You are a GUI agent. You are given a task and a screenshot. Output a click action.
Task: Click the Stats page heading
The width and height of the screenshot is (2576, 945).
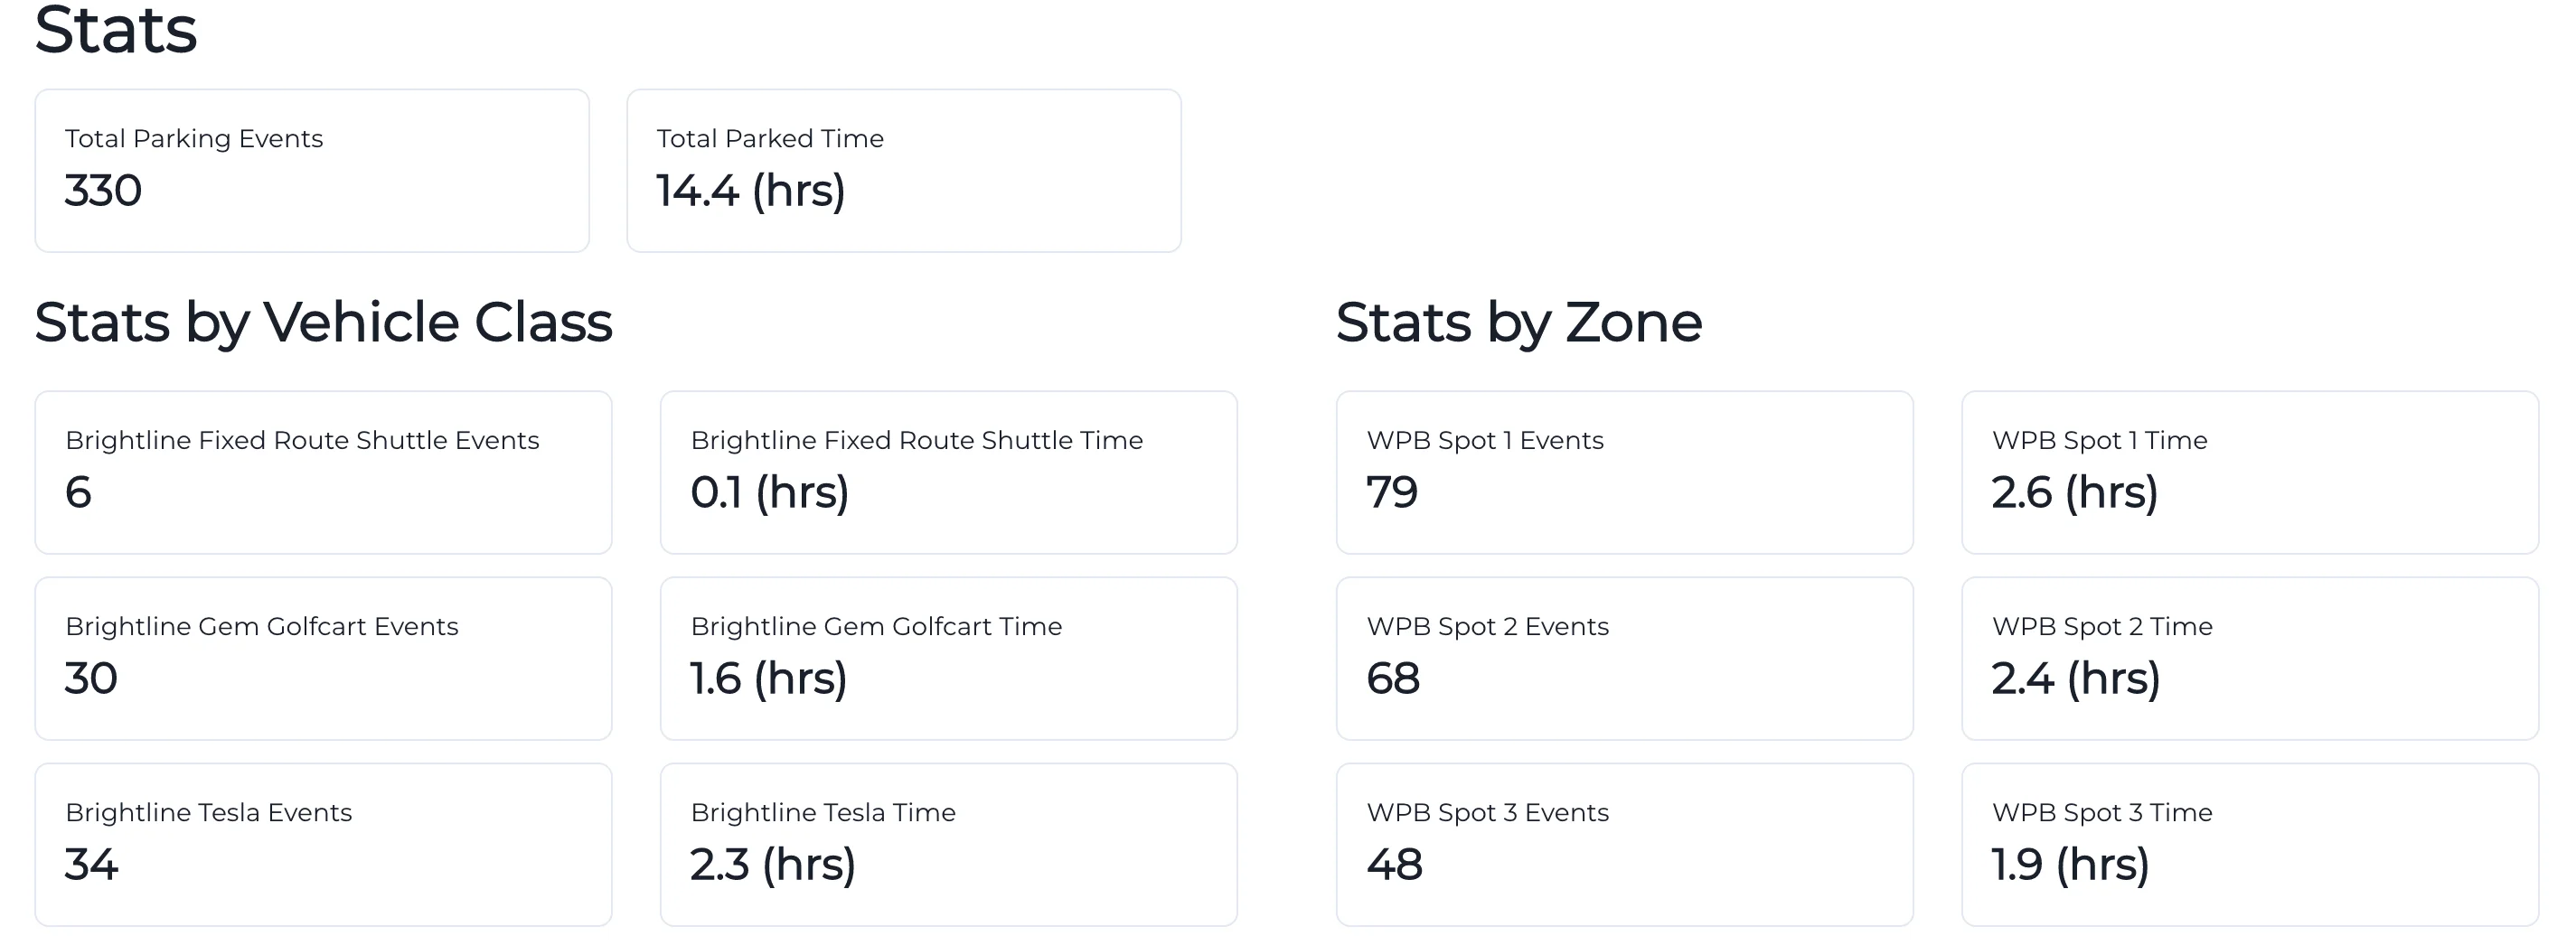coord(116,30)
